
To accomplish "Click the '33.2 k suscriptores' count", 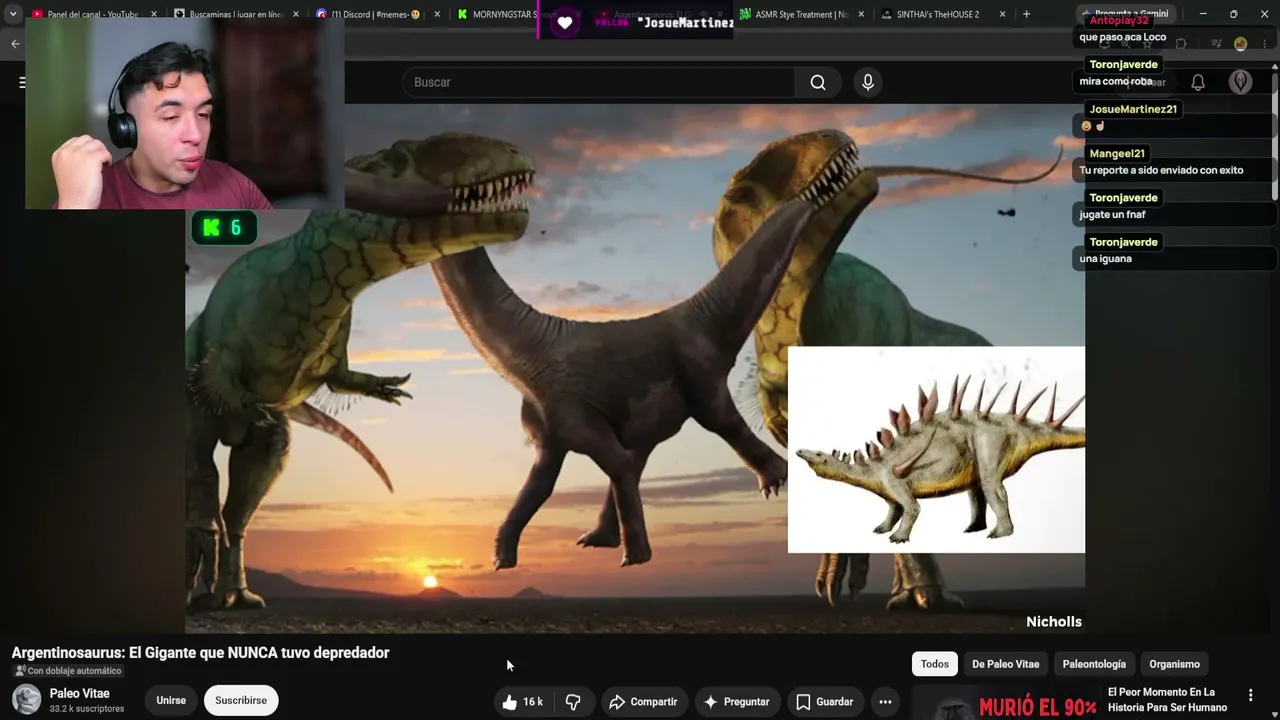I will click(87, 709).
